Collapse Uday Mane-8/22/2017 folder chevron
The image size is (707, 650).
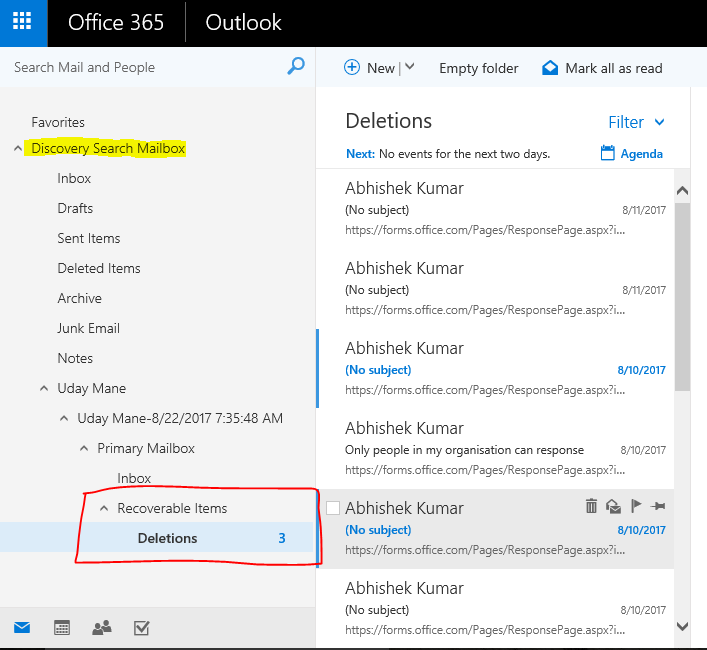click(64, 418)
